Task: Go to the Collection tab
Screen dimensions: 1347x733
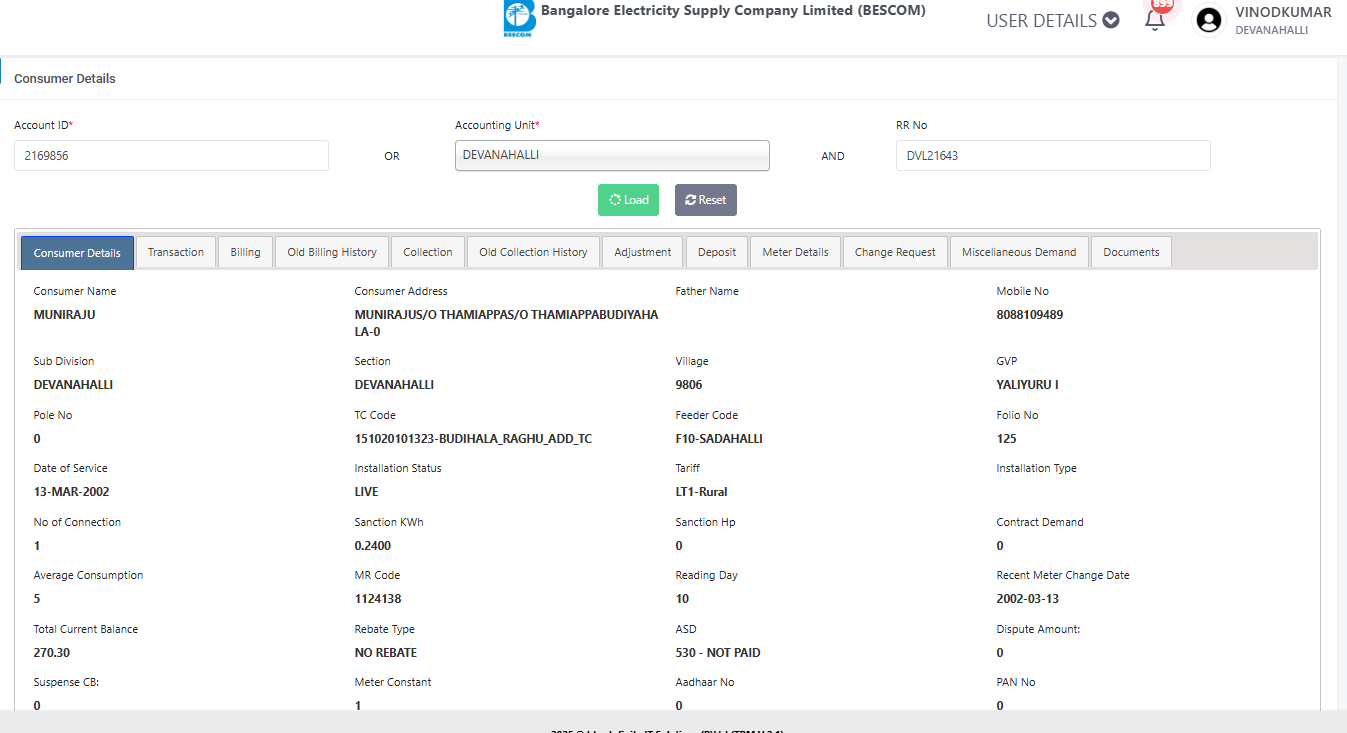Action: tap(428, 253)
